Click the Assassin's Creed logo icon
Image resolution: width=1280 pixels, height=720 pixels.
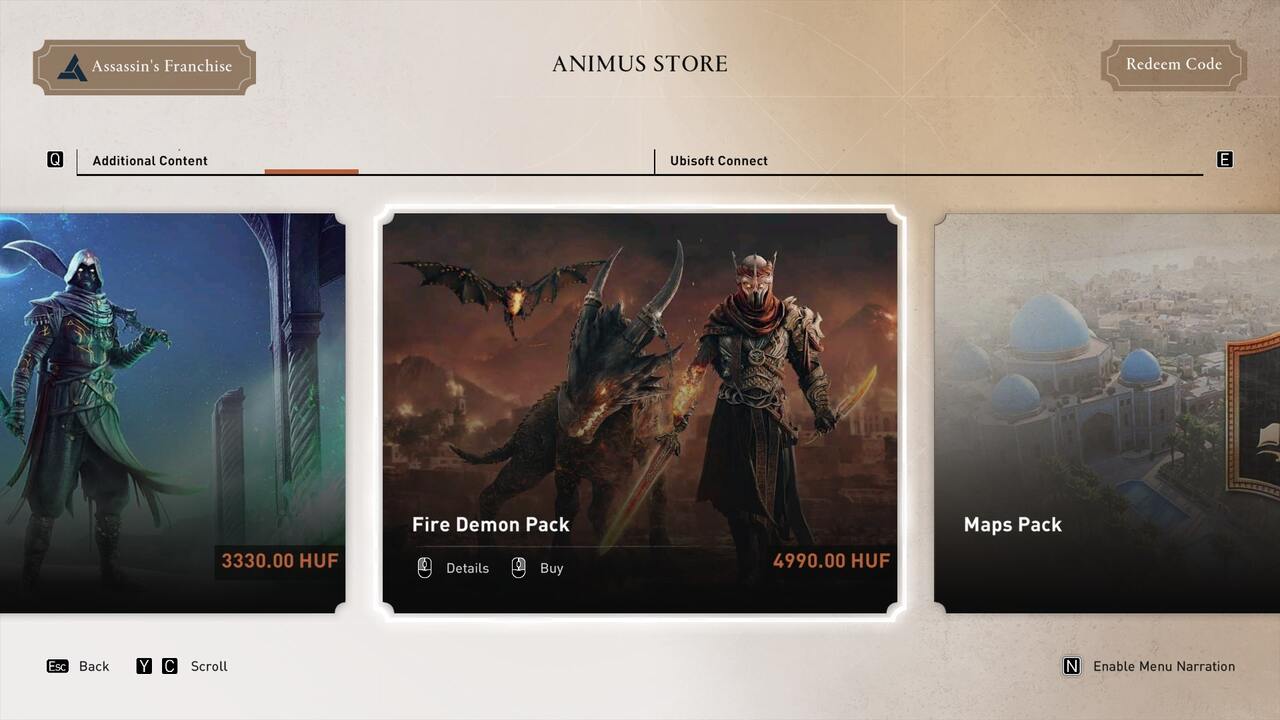[x=72, y=67]
